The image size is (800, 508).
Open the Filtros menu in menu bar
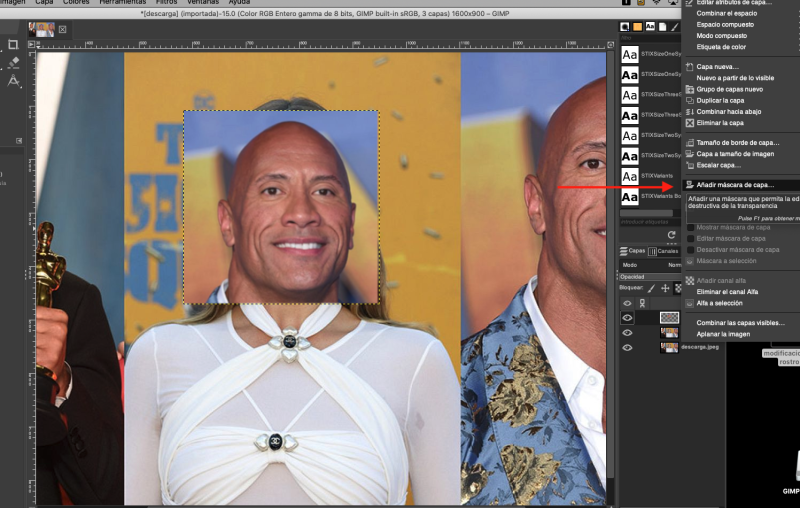pyautogui.click(x=166, y=3)
